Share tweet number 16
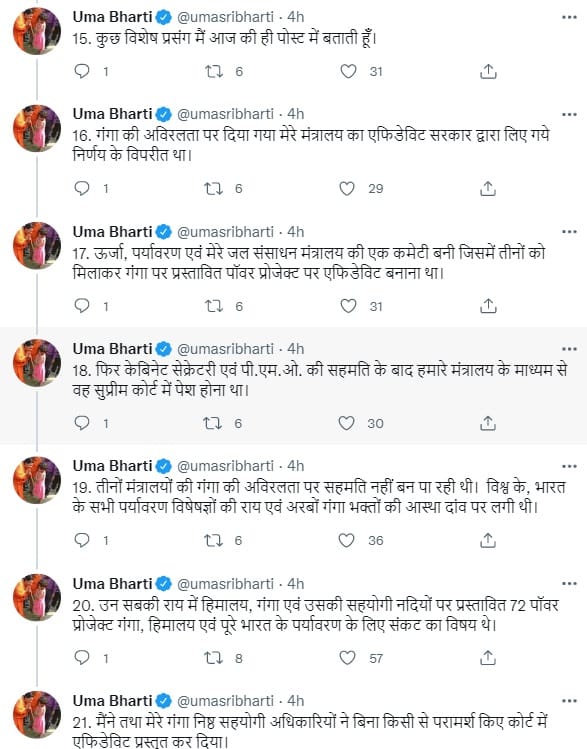The height and width of the screenshot is (749, 587). [x=488, y=189]
